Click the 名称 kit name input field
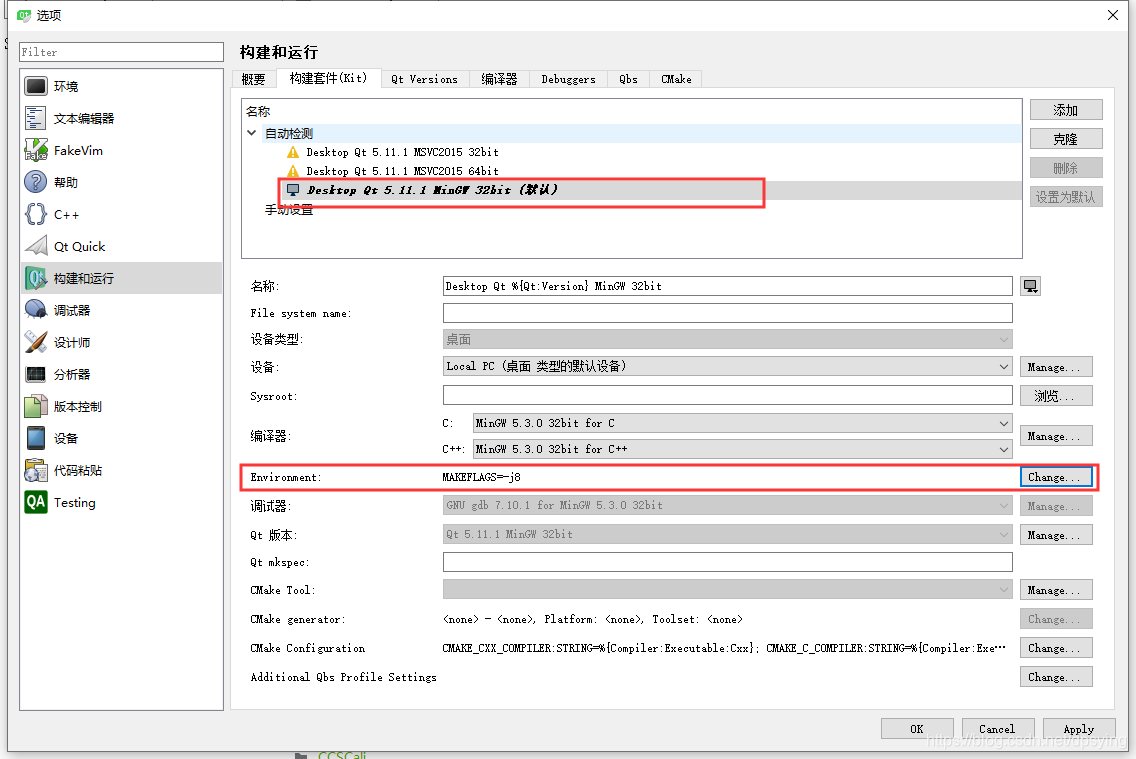The height and width of the screenshot is (759, 1136). (727, 286)
